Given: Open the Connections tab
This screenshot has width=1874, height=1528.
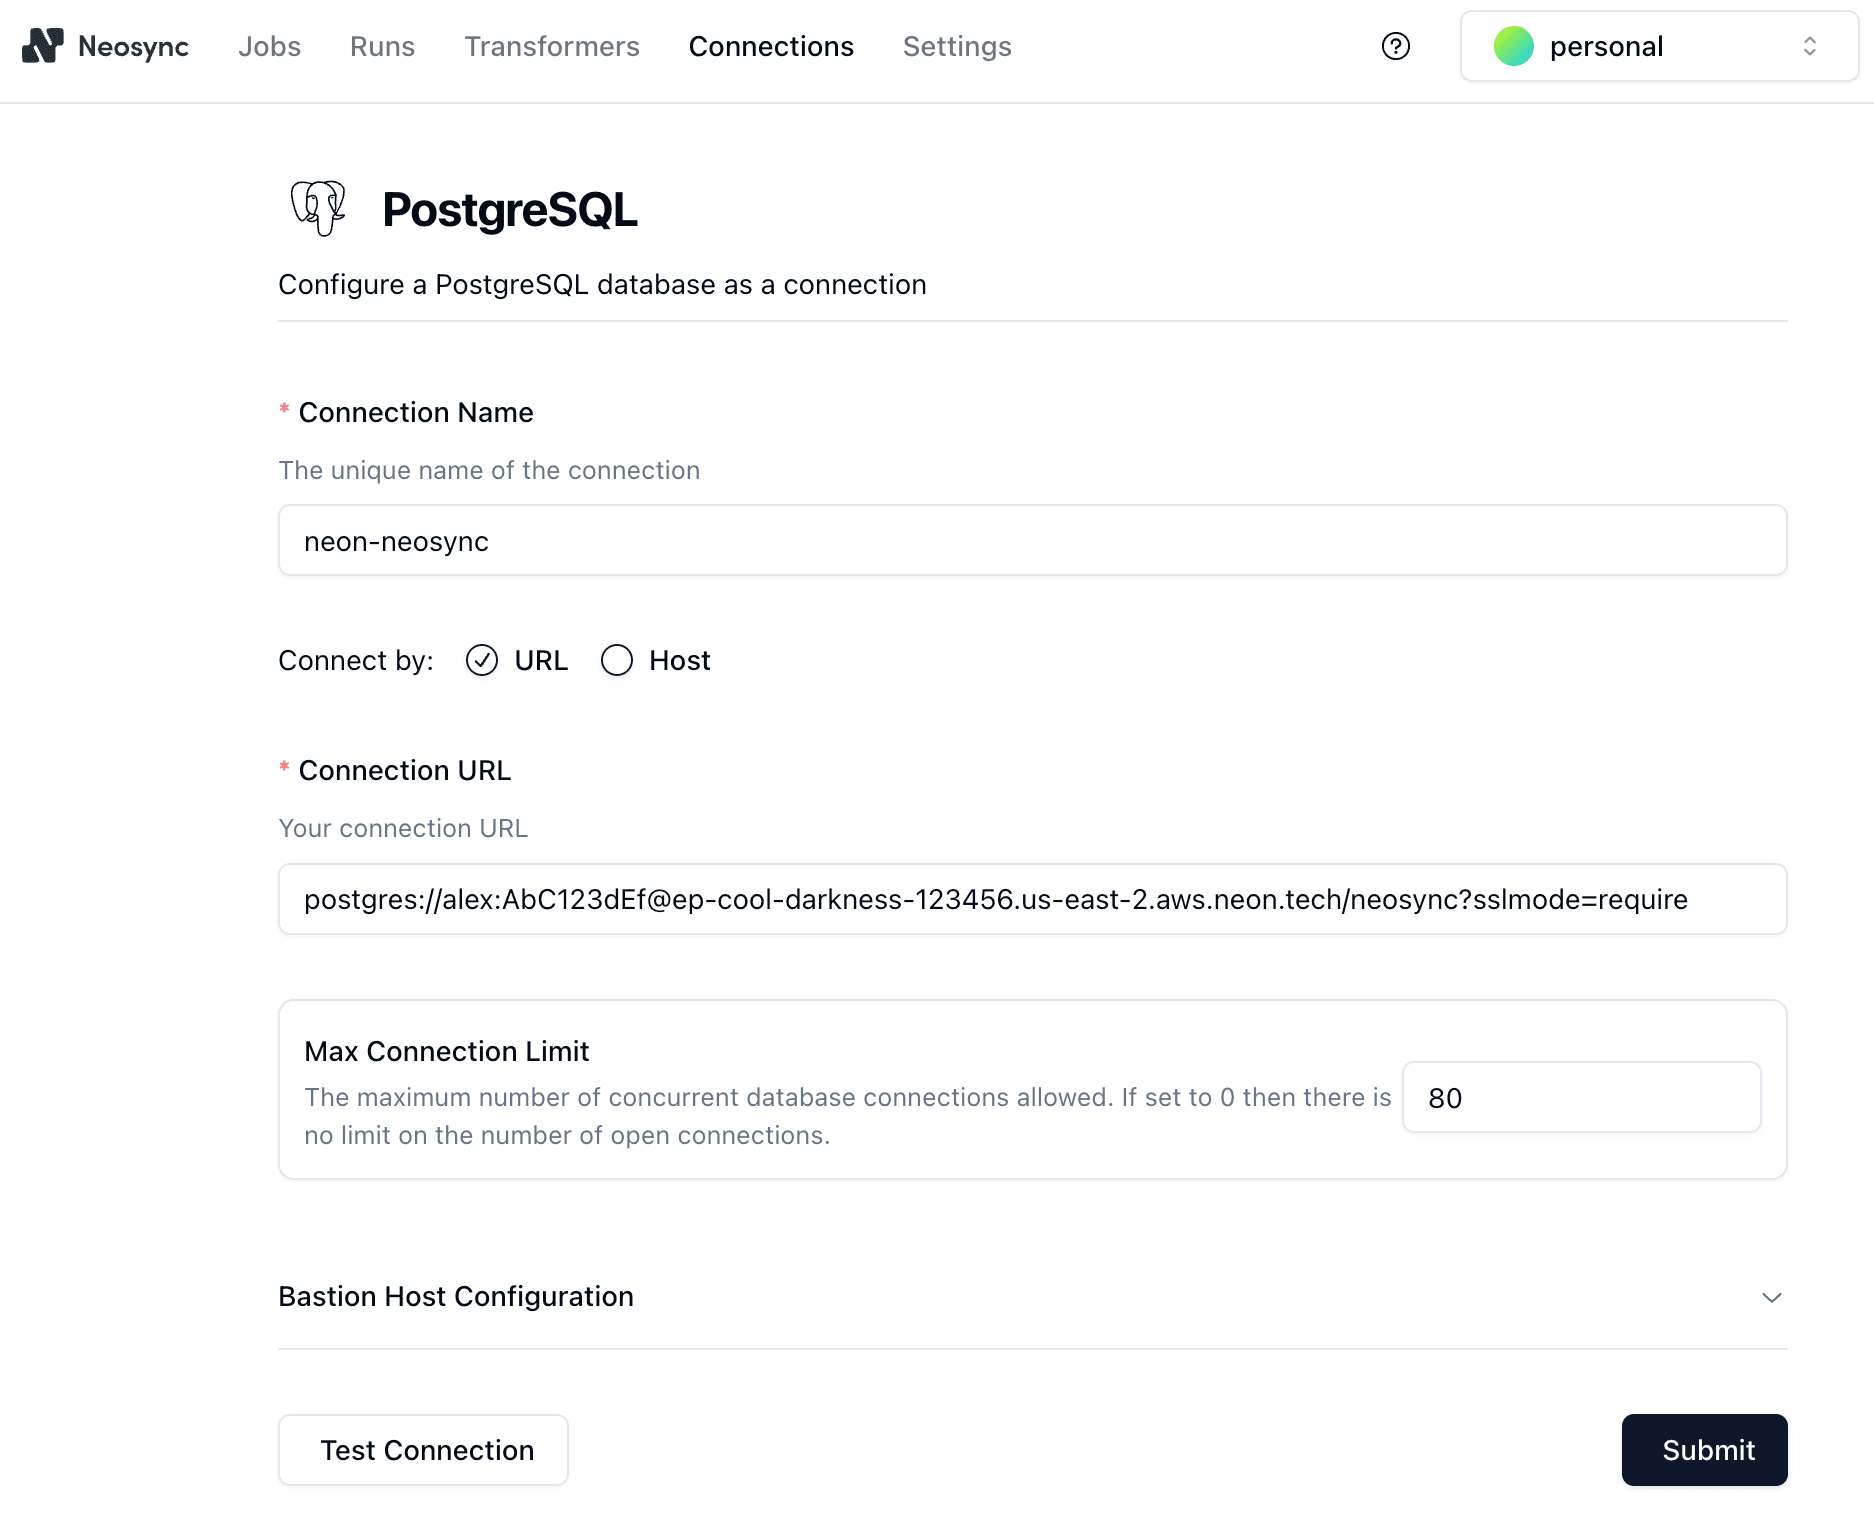Looking at the screenshot, I should [771, 46].
